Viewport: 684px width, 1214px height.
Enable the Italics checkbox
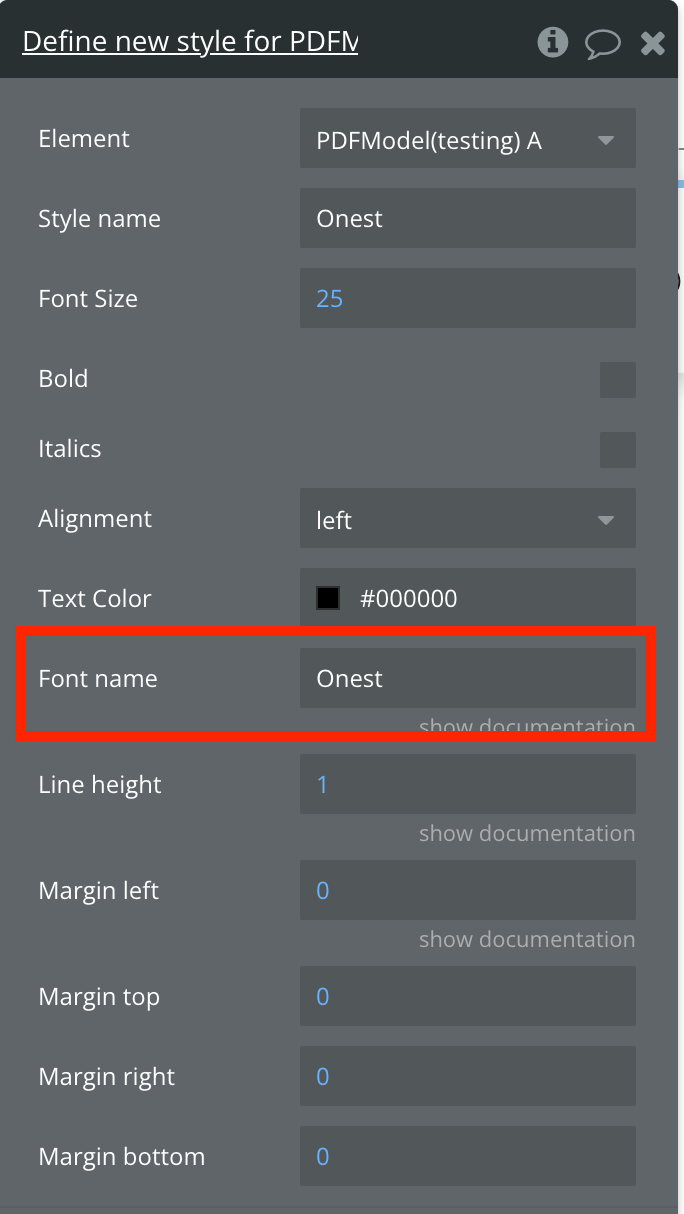click(x=618, y=450)
